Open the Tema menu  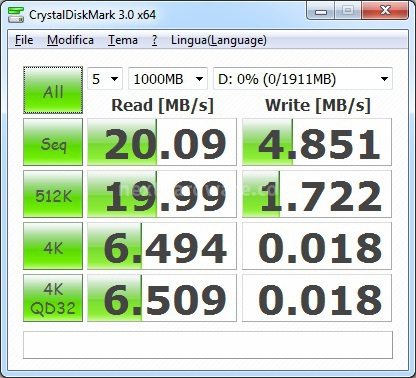pyautogui.click(x=123, y=40)
